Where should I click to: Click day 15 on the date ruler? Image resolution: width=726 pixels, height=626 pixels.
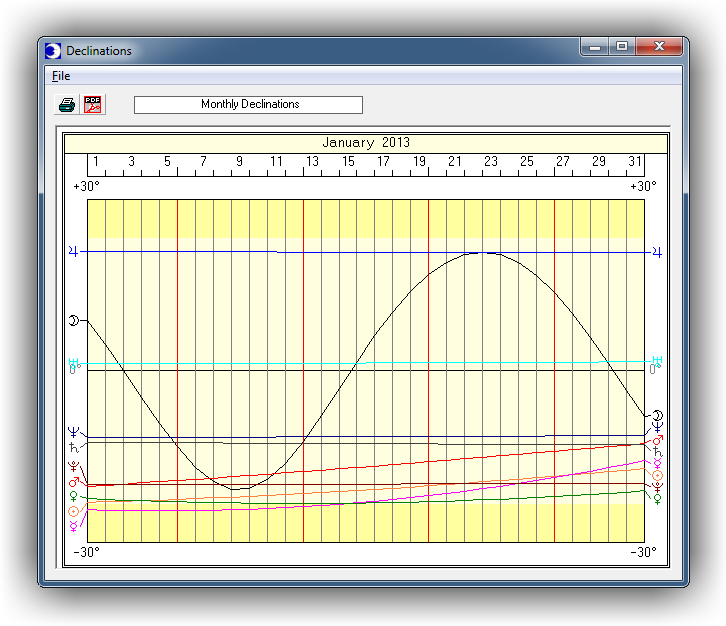348,161
